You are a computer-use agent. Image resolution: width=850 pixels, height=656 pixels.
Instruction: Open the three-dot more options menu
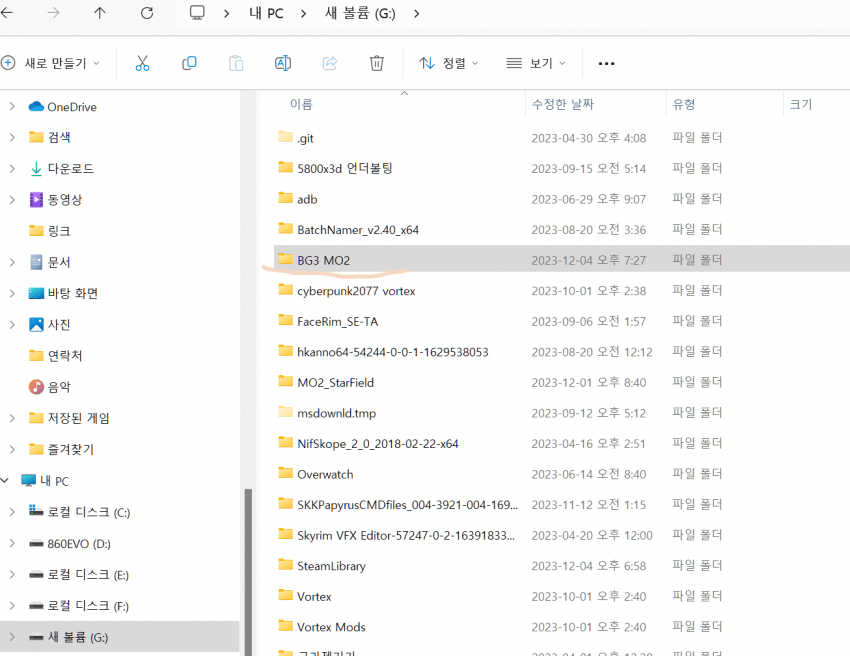click(606, 63)
